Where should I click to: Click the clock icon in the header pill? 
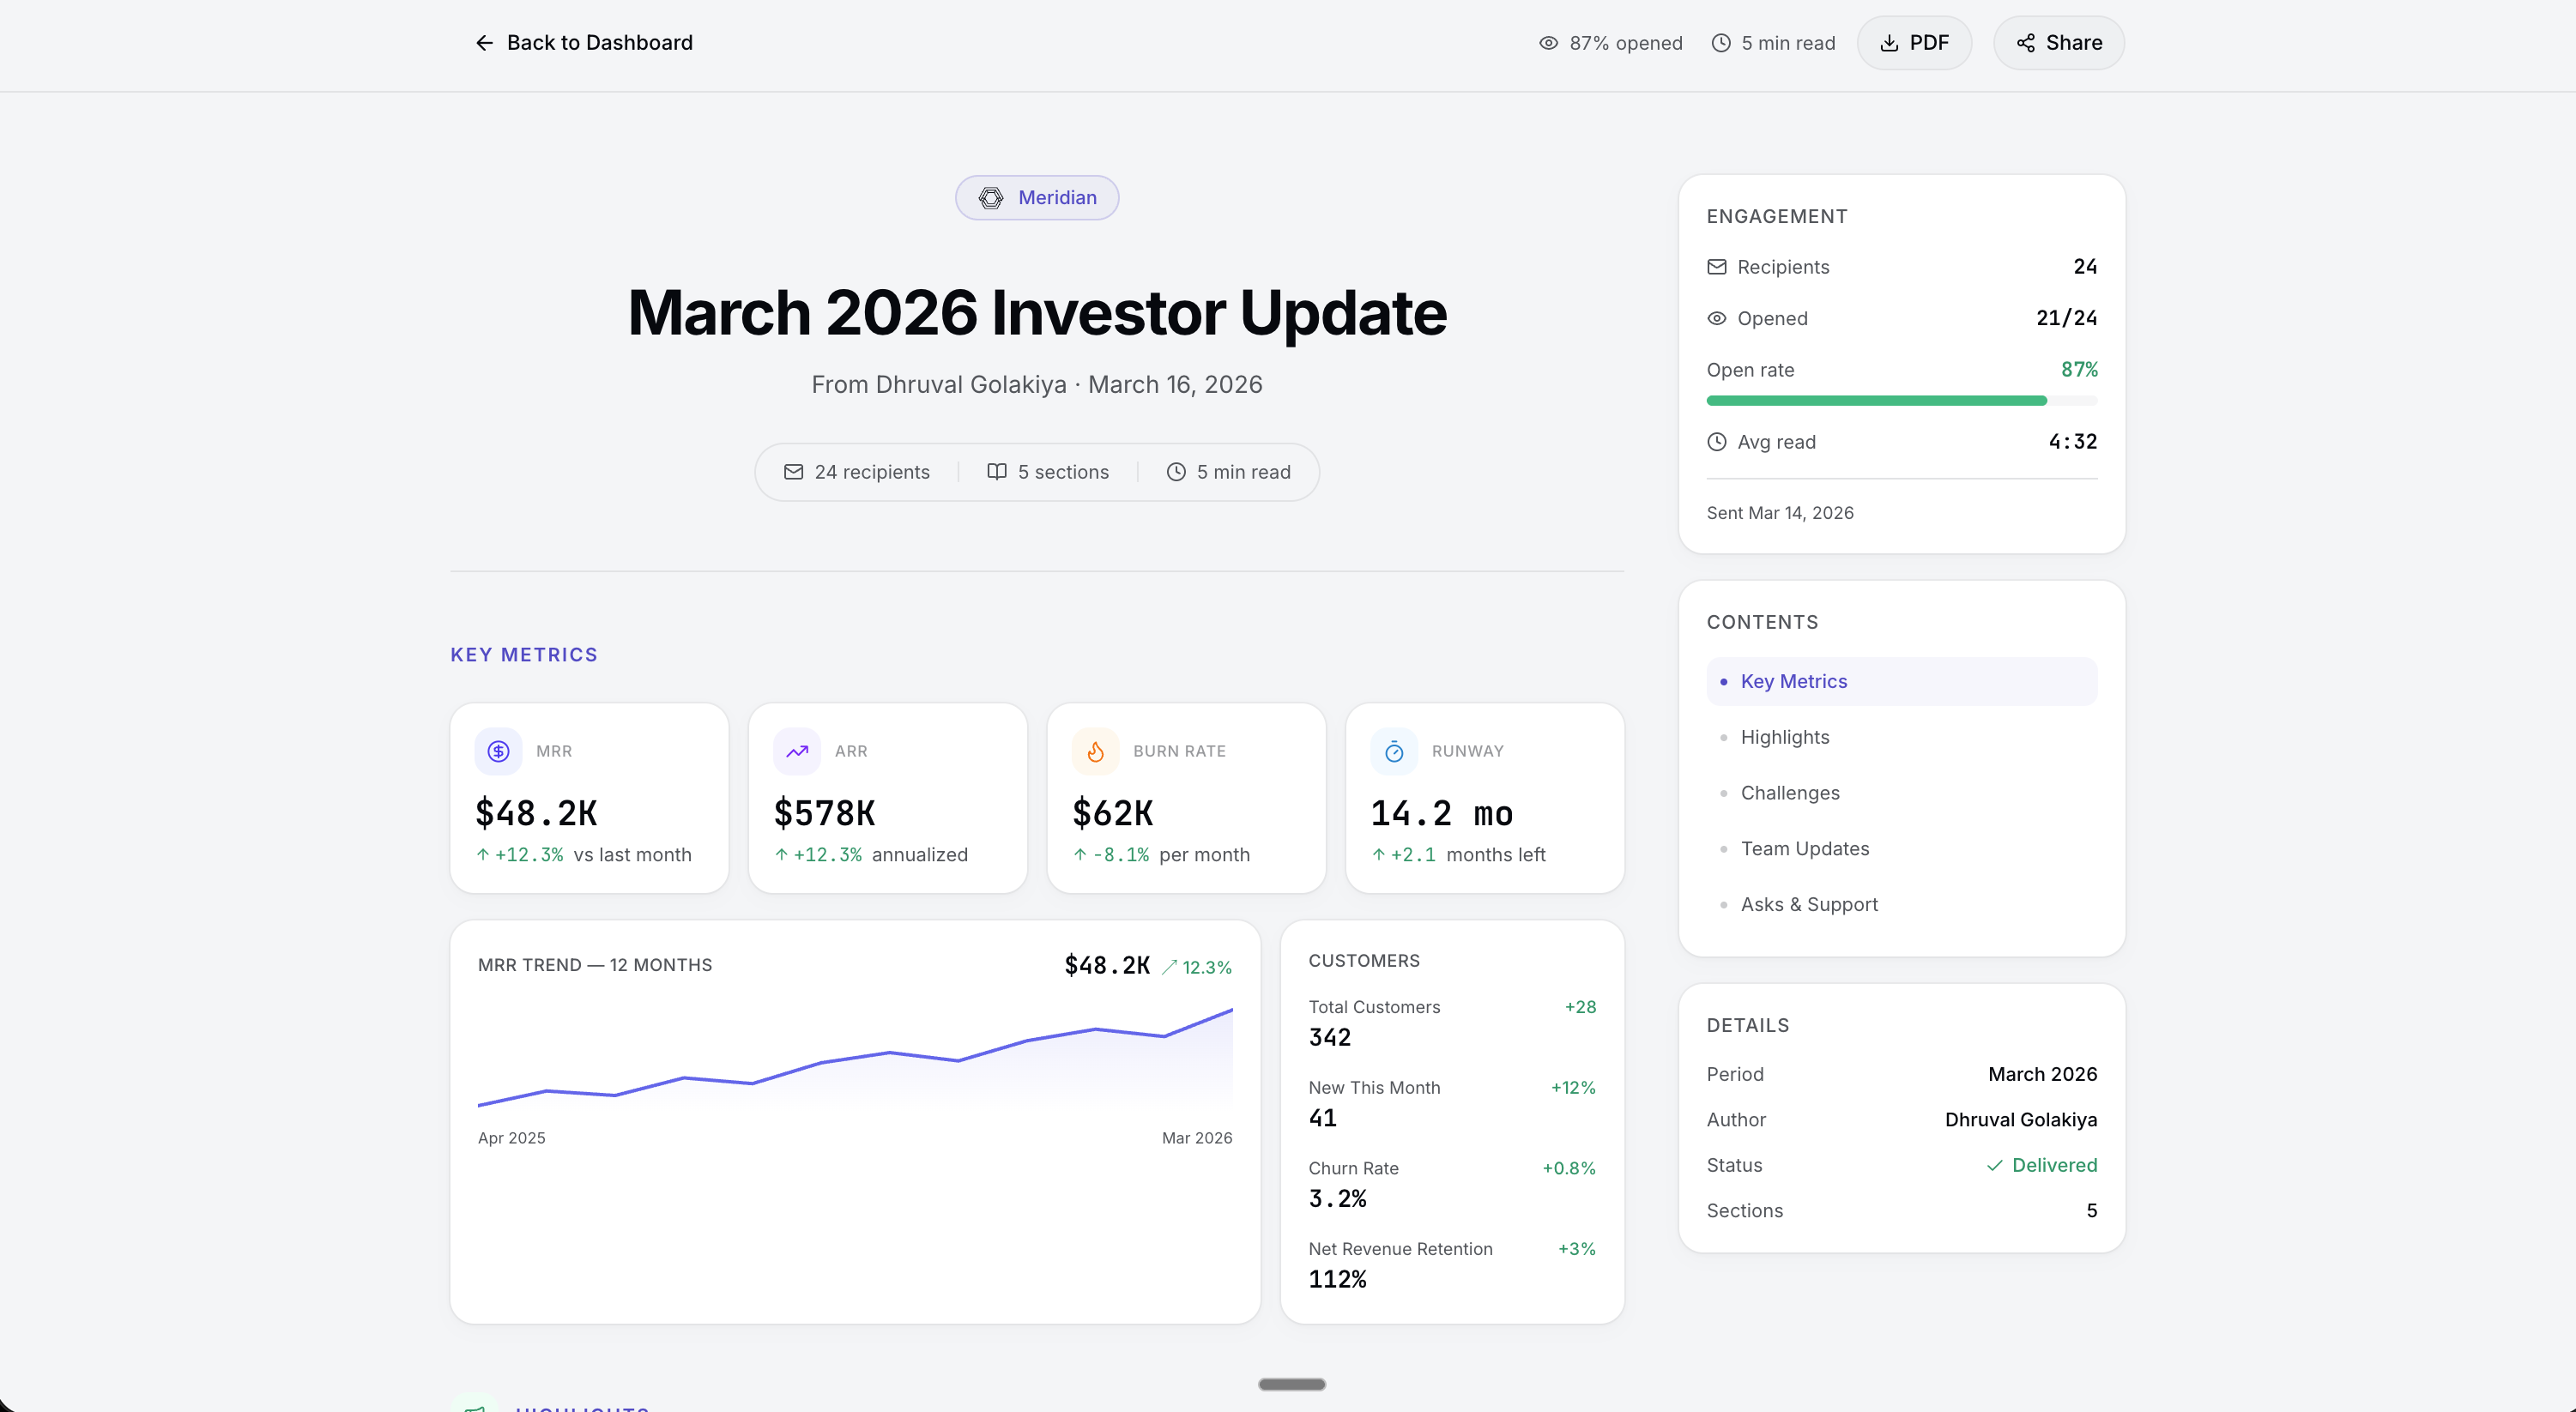1176,472
